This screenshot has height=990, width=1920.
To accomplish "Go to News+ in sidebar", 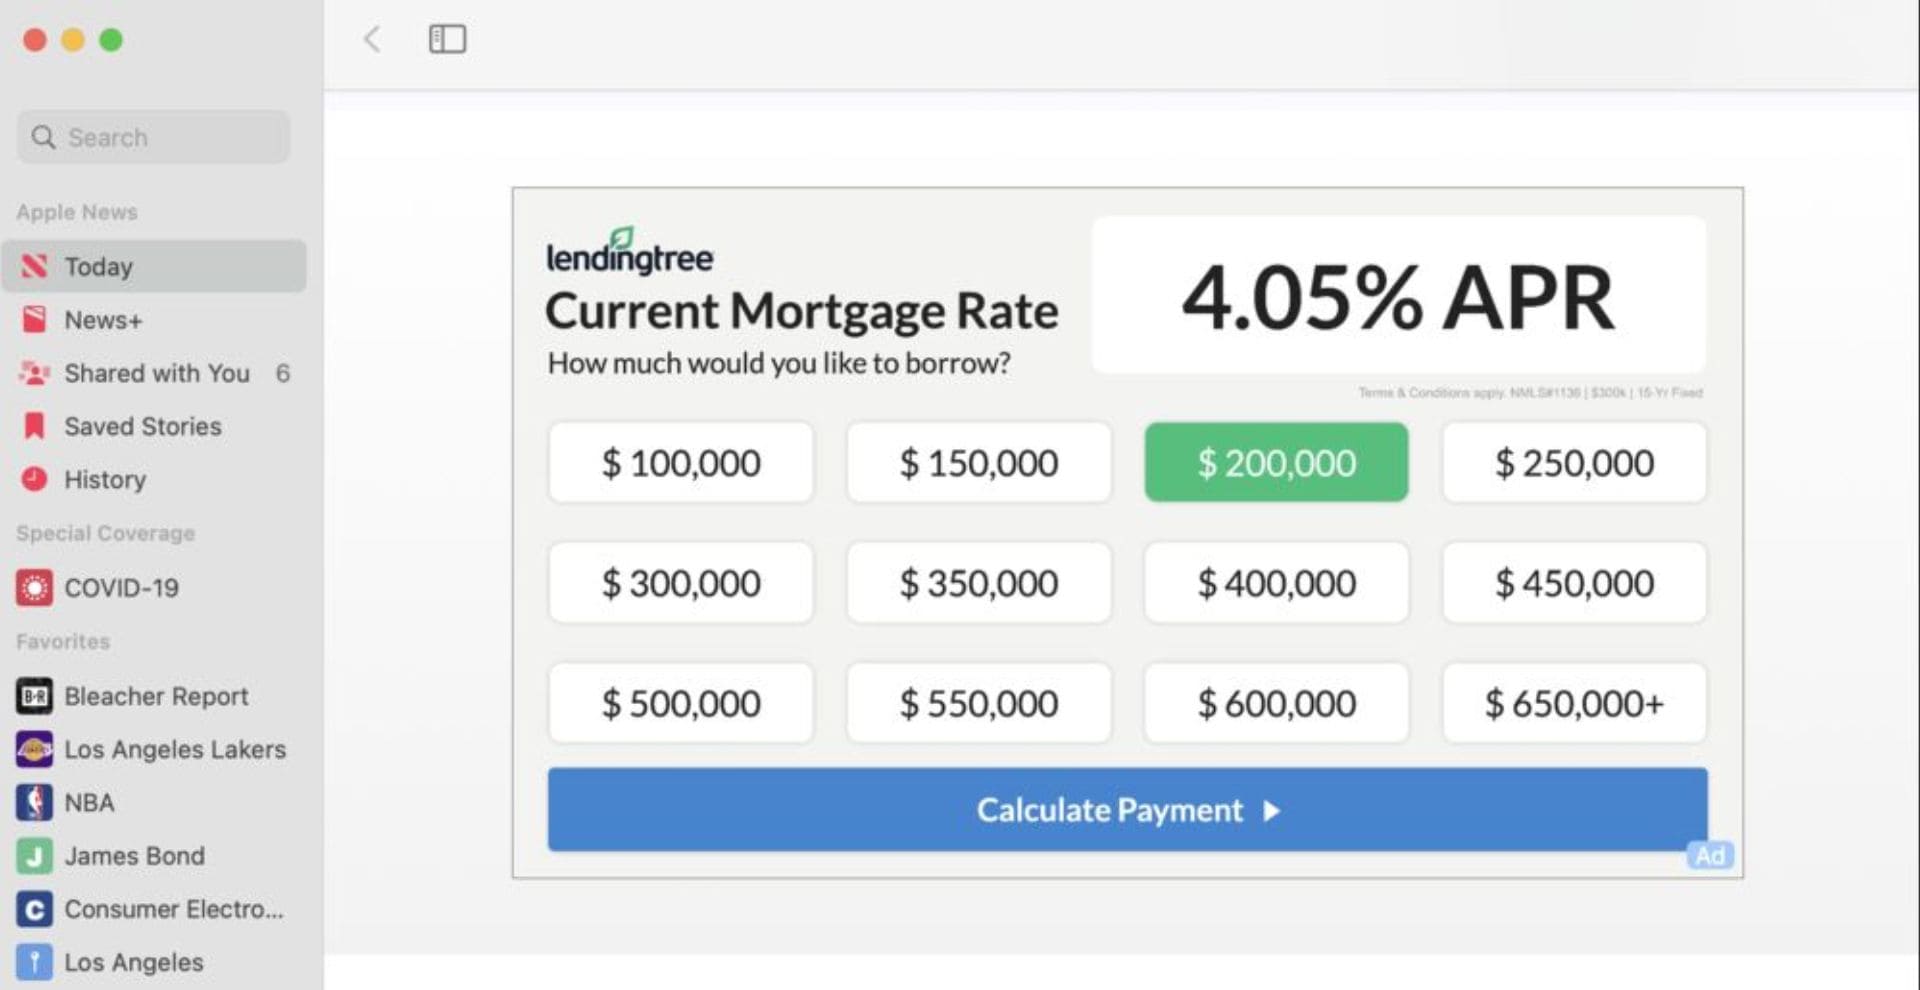I will point(103,320).
